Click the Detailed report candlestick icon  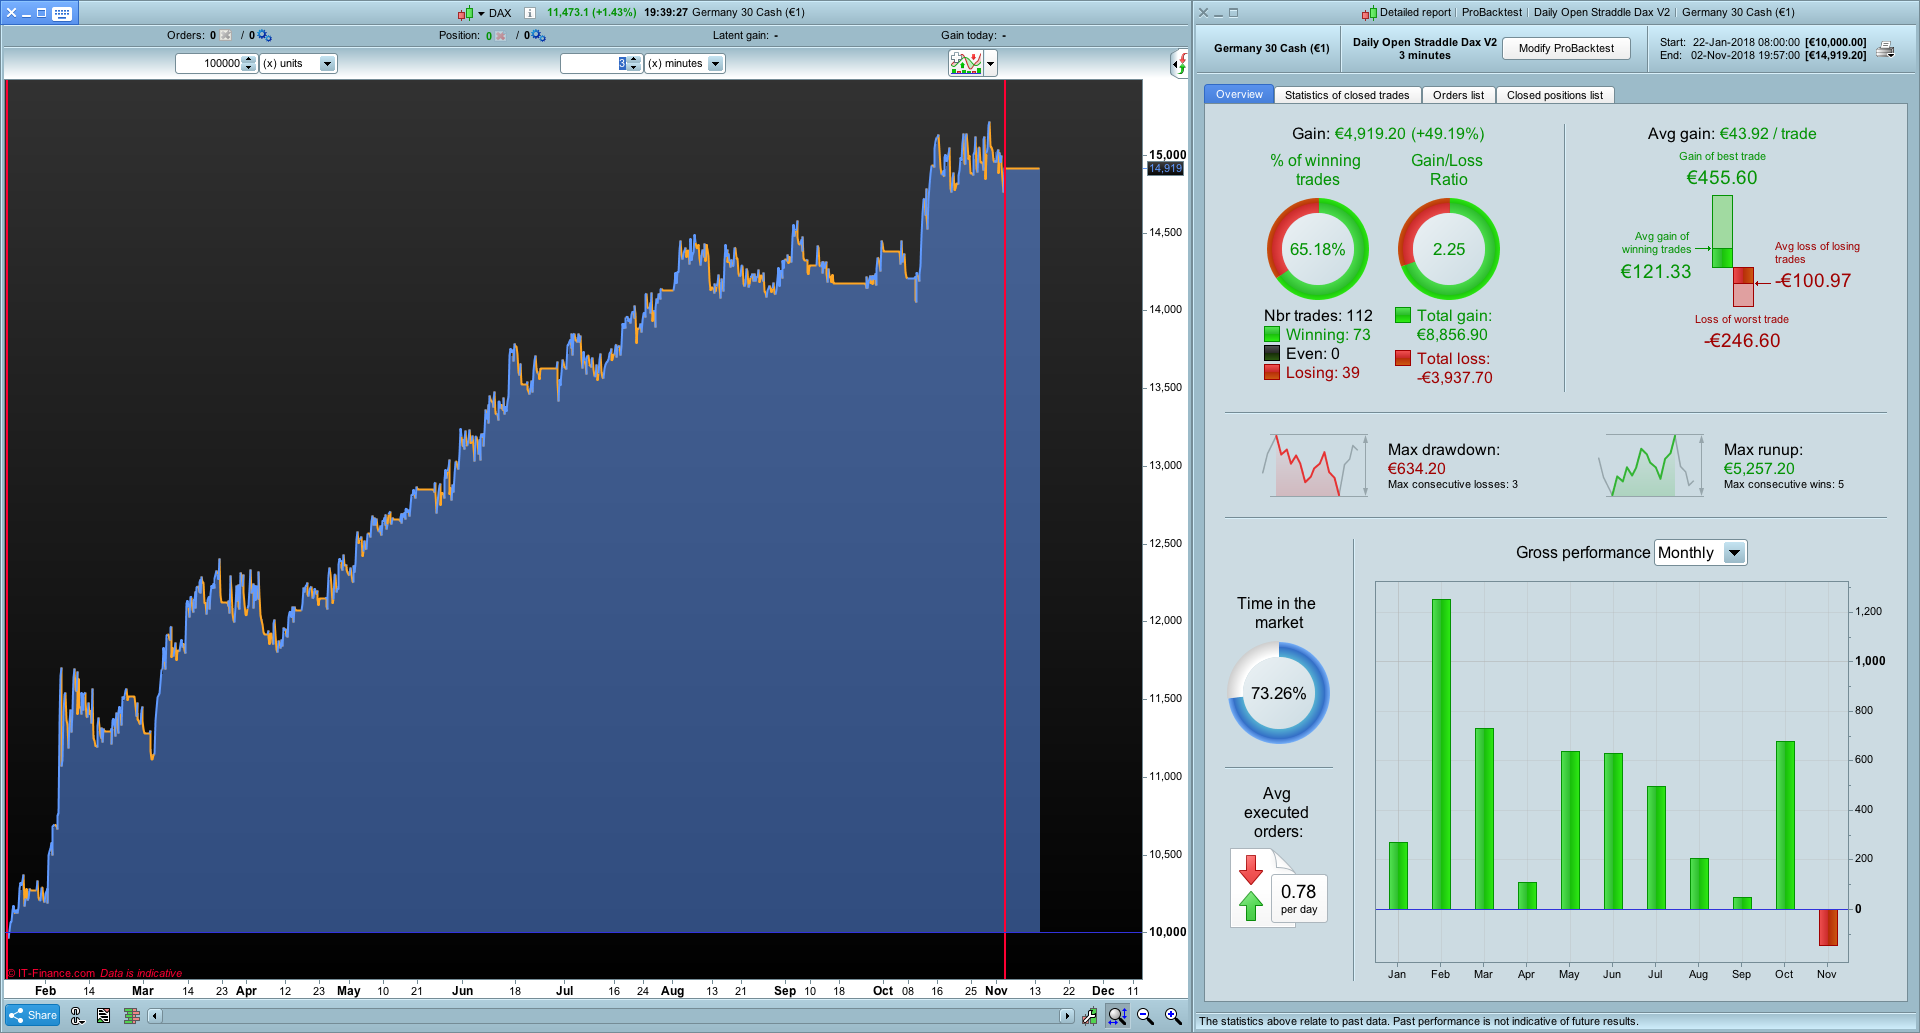pos(1369,13)
